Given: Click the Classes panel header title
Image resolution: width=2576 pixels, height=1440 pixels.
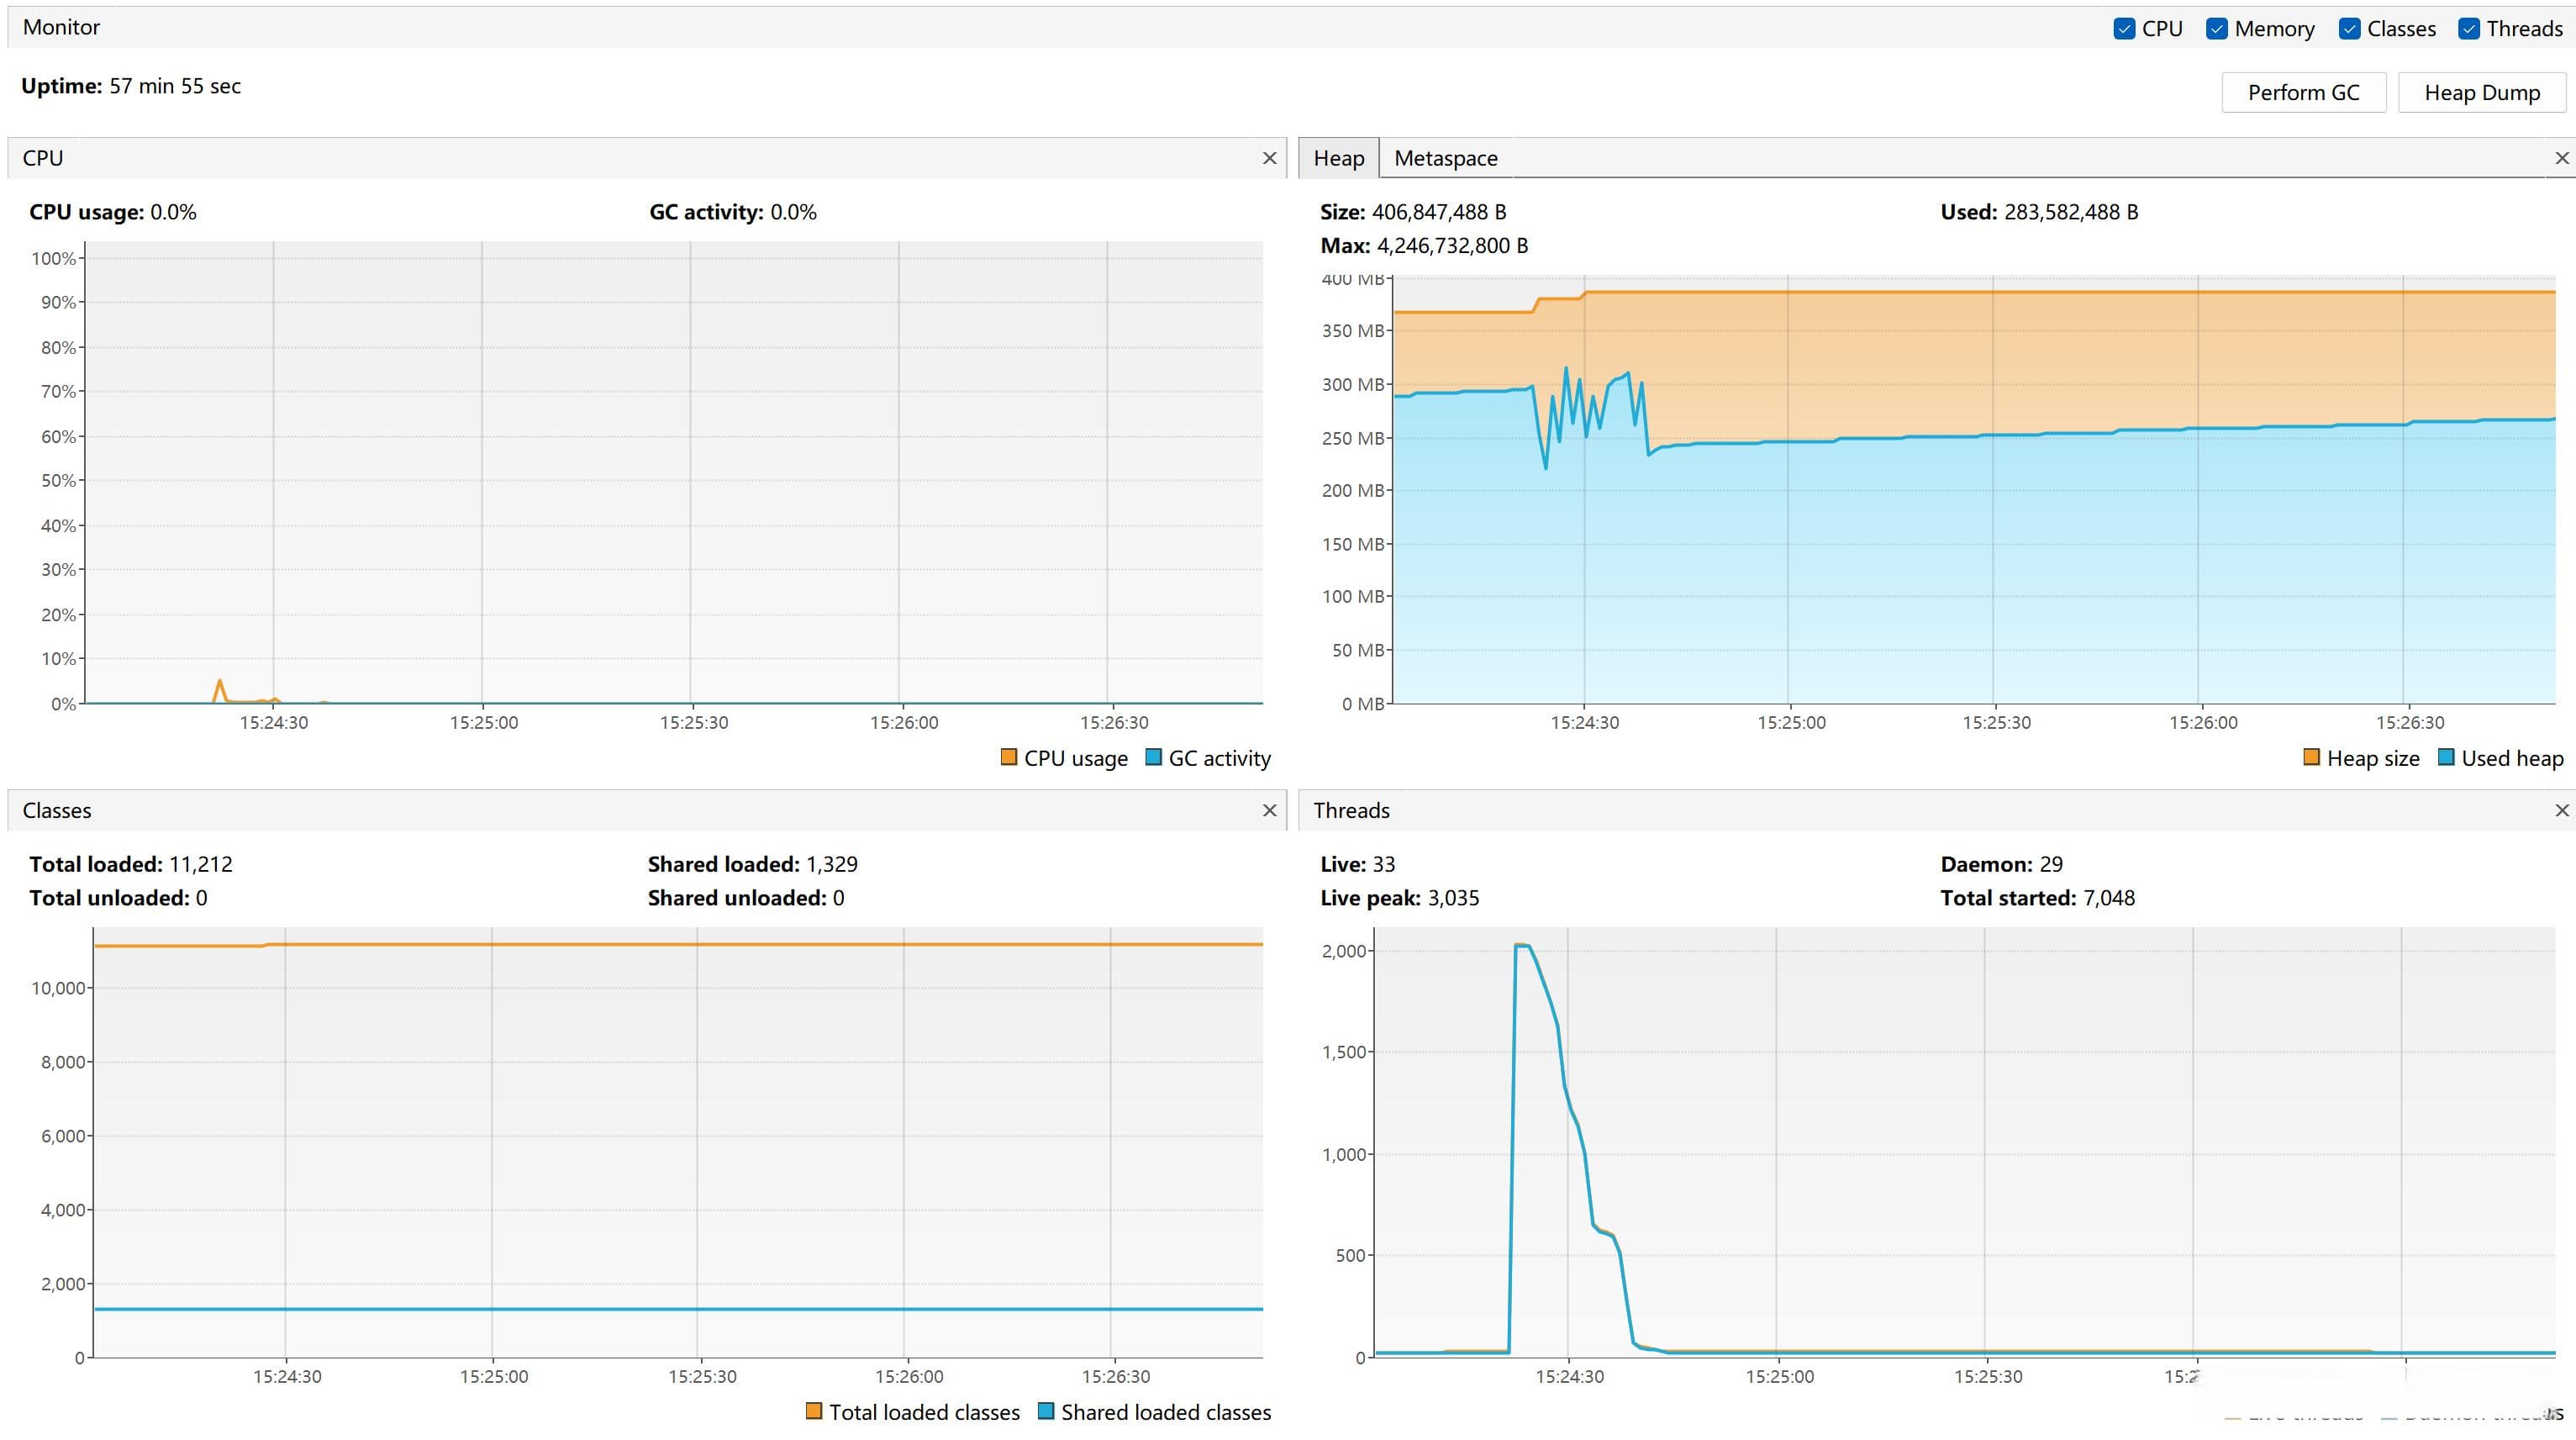Looking at the screenshot, I should pos(57,810).
